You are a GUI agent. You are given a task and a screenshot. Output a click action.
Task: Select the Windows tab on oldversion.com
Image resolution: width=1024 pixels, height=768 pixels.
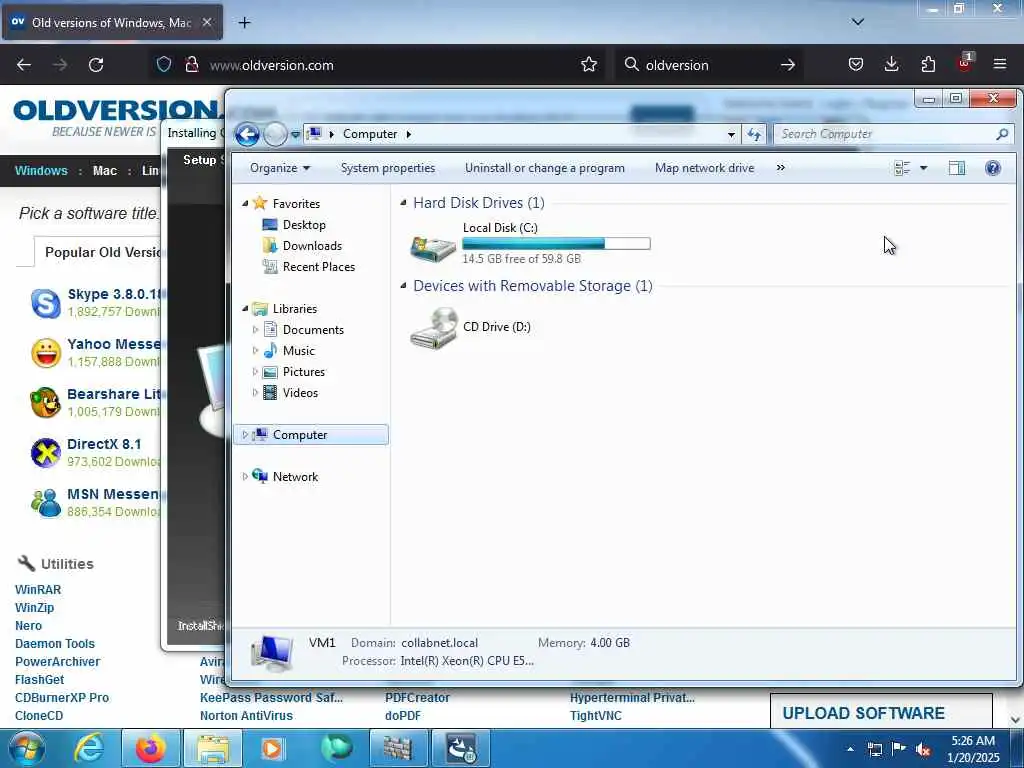point(41,170)
